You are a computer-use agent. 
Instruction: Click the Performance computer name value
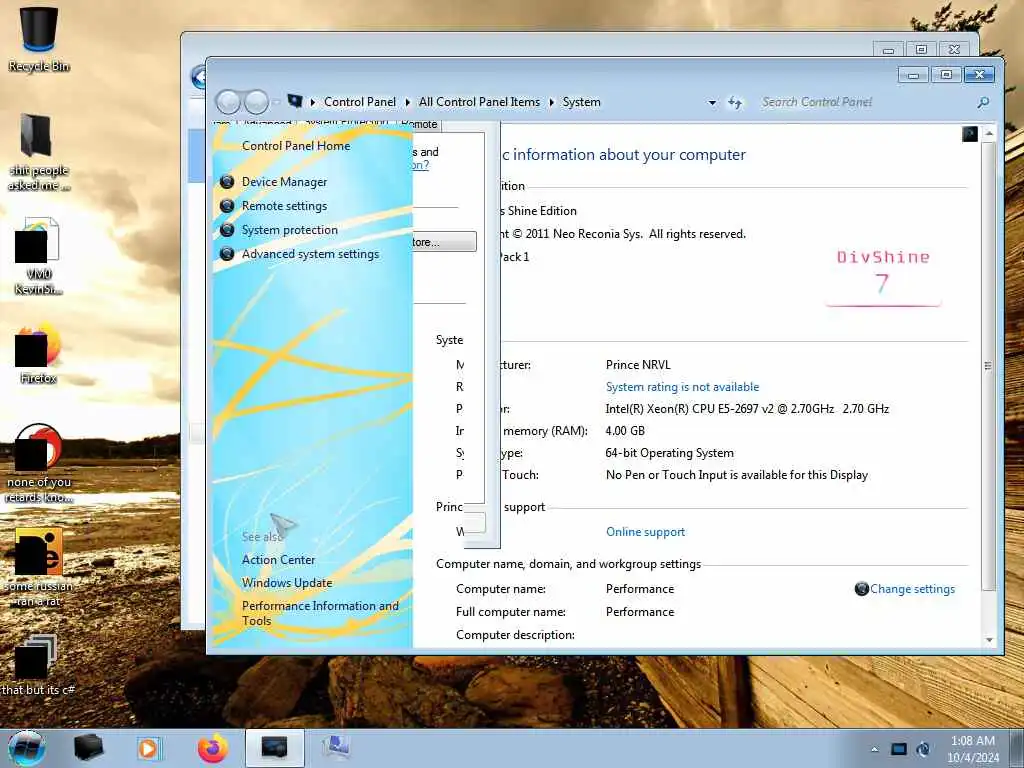(639, 588)
